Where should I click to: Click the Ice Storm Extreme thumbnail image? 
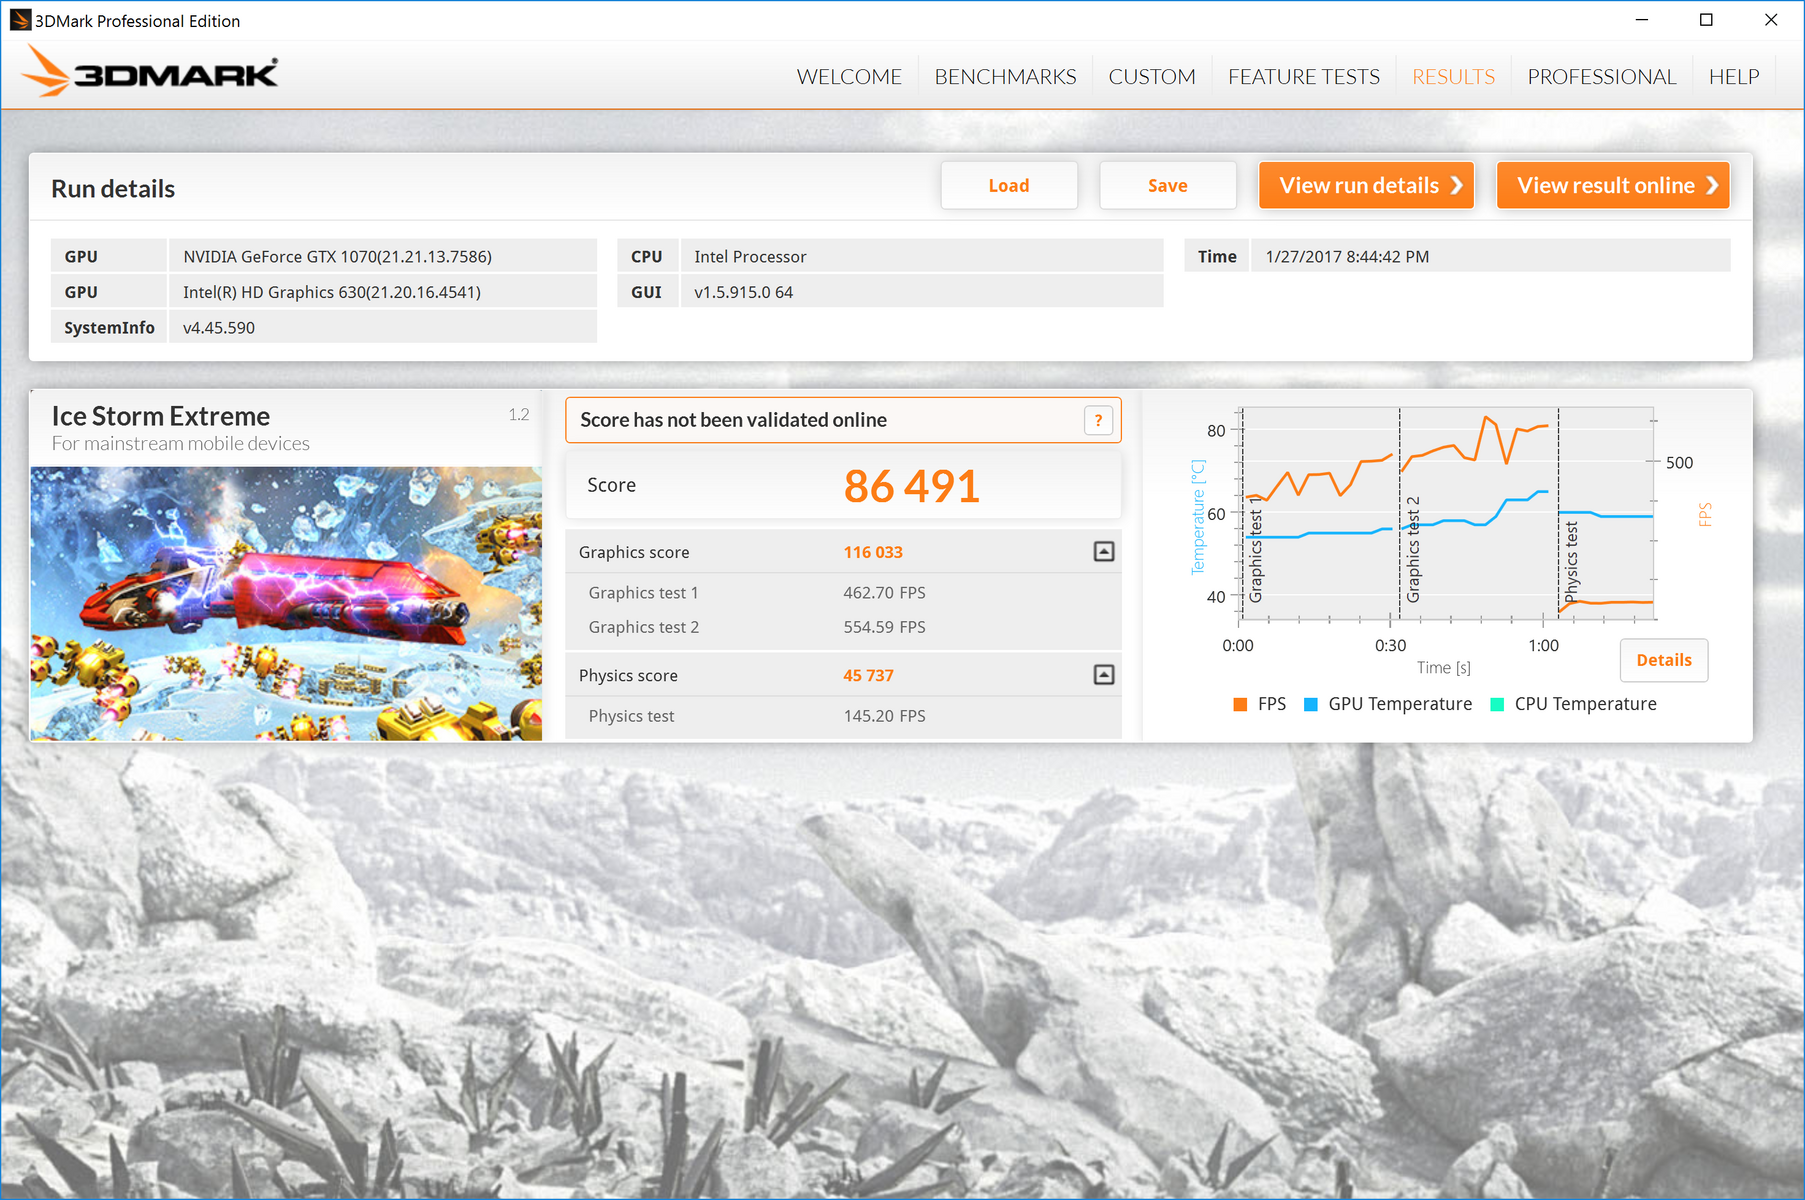coord(286,604)
